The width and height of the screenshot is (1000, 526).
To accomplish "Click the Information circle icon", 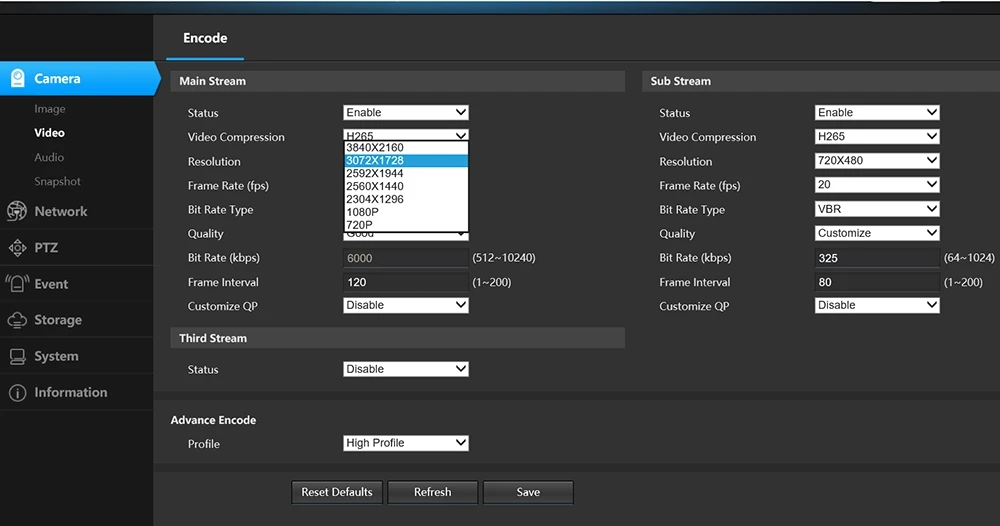I will 17,393.
